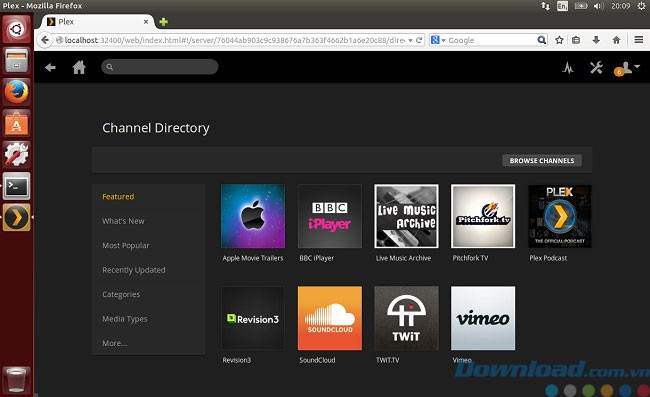This screenshot has height=397, width=650.
Task: Open the battery indicator in top panel
Action: click(581, 6)
